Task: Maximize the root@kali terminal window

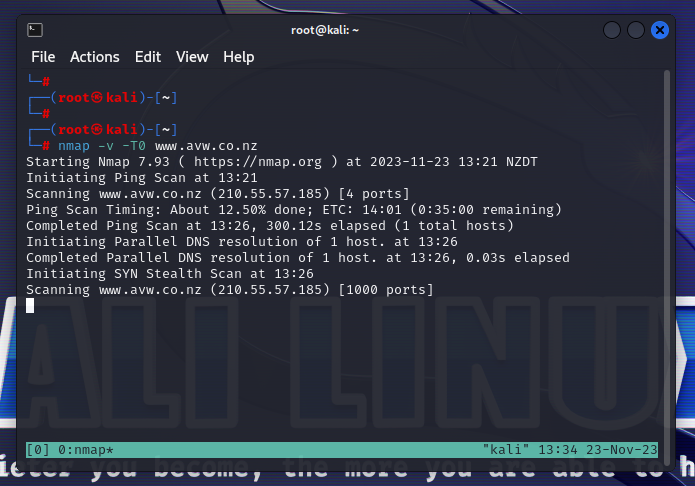Action: tap(636, 30)
